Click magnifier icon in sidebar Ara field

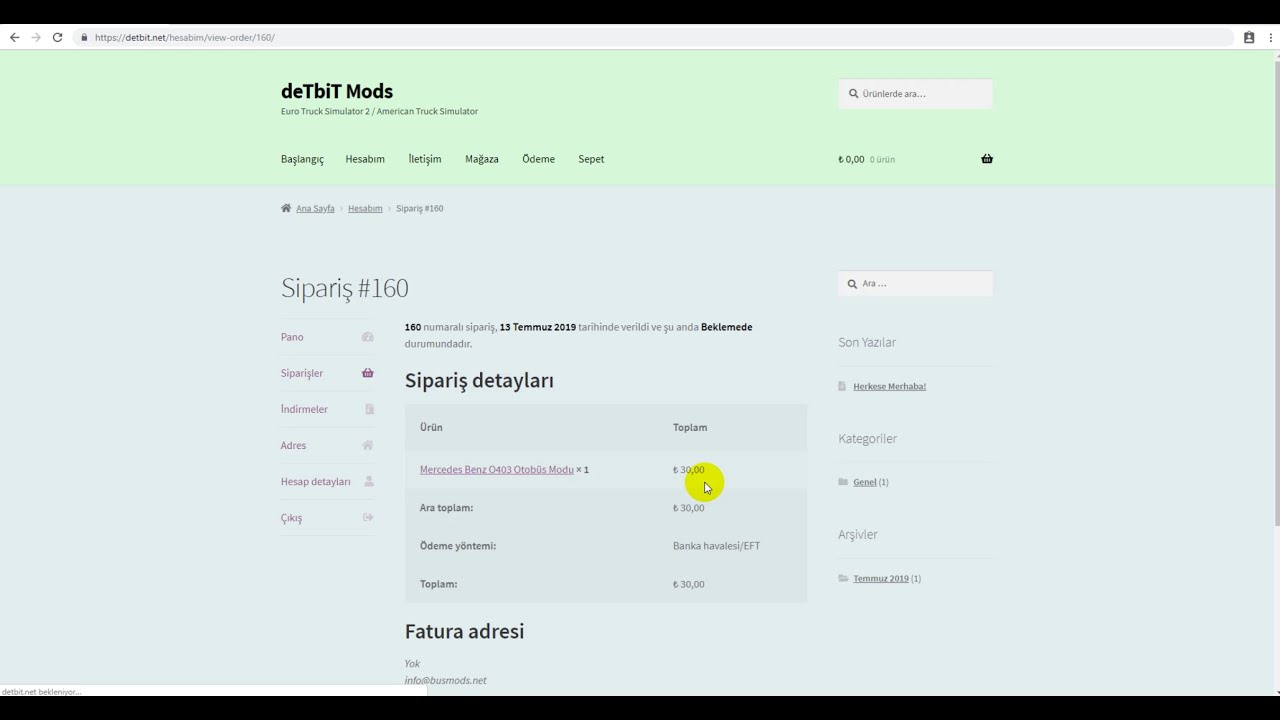pyautogui.click(x=852, y=283)
